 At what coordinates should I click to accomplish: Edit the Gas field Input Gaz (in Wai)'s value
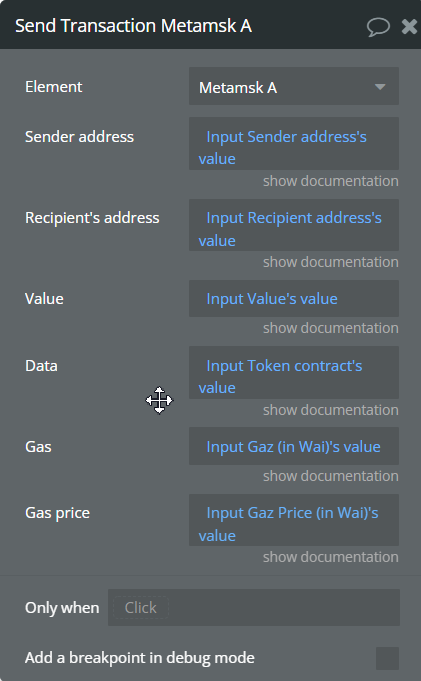pyautogui.click(x=294, y=446)
